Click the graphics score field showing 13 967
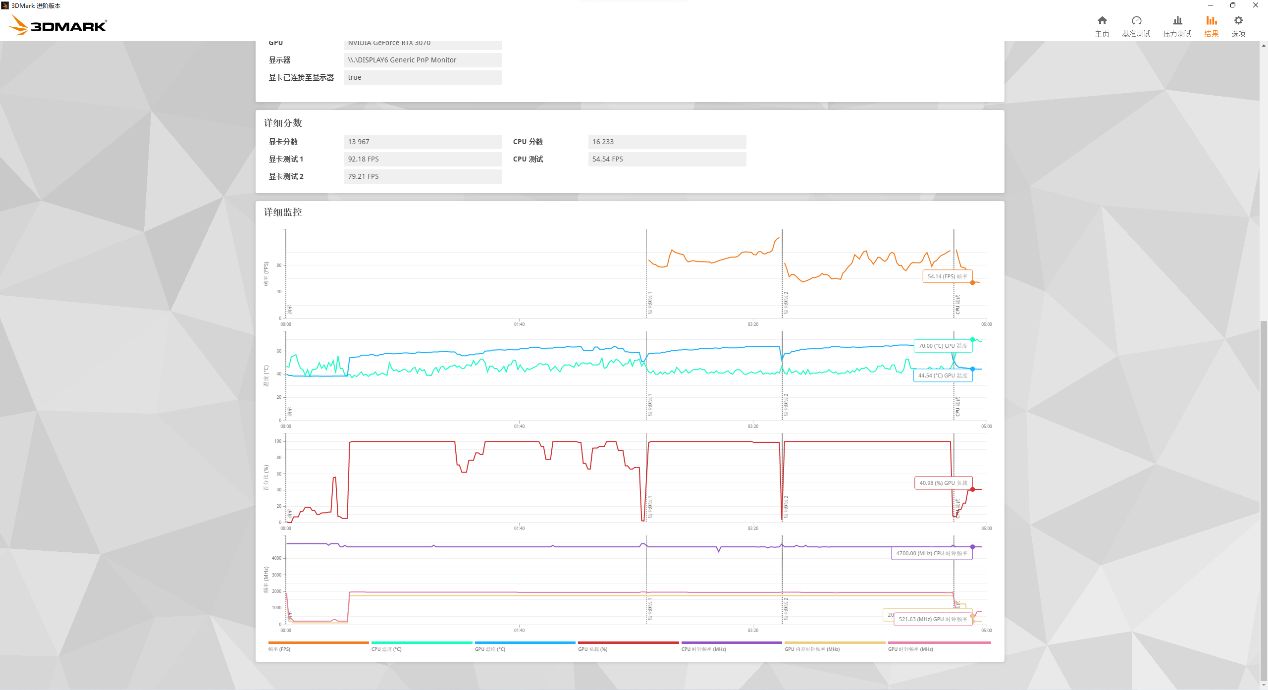Image resolution: width=1268 pixels, height=690 pixels. tap(422, 142)
